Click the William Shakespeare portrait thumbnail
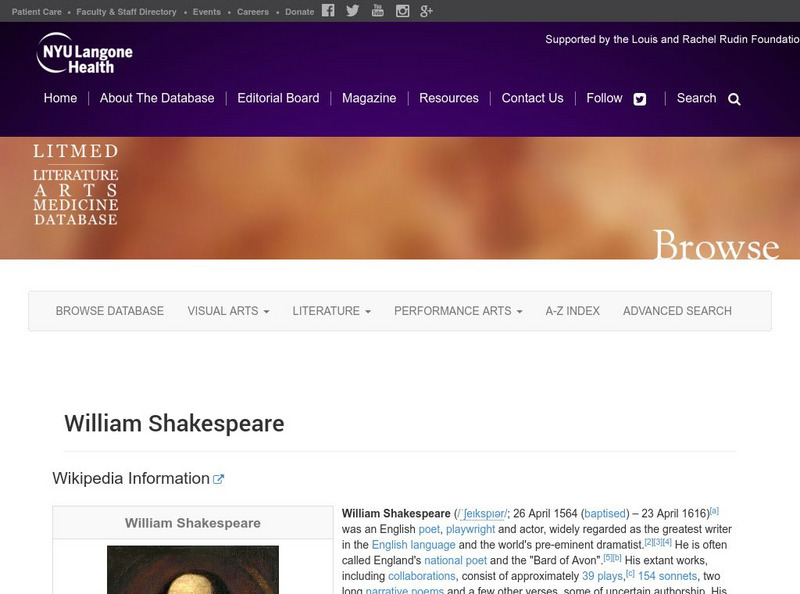The width and height of the screenshot is (800, 594). 192,570
